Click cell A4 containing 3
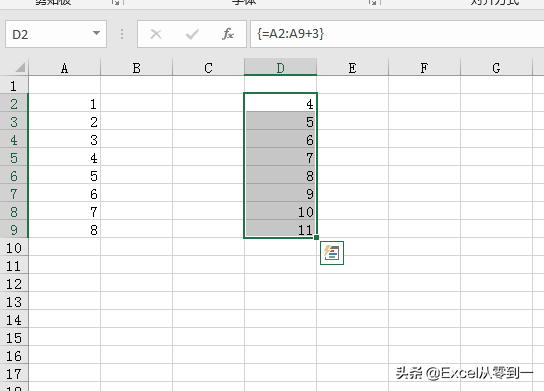 point(65,139)
